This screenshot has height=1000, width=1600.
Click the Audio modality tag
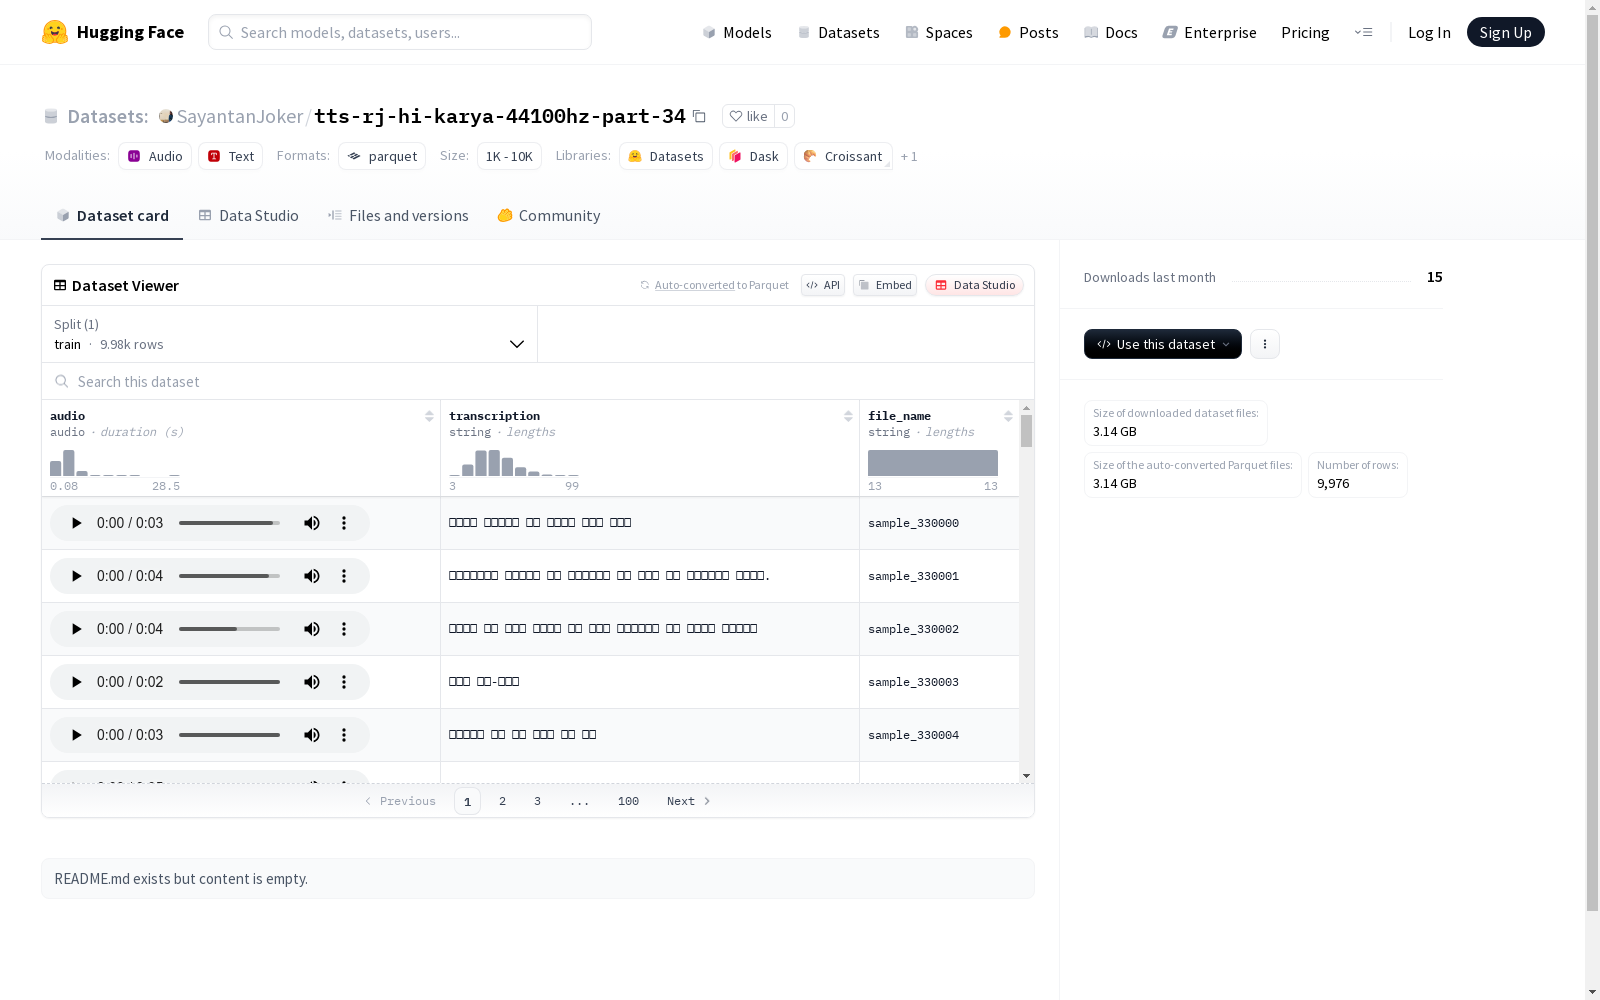click(x=155, y=156)
